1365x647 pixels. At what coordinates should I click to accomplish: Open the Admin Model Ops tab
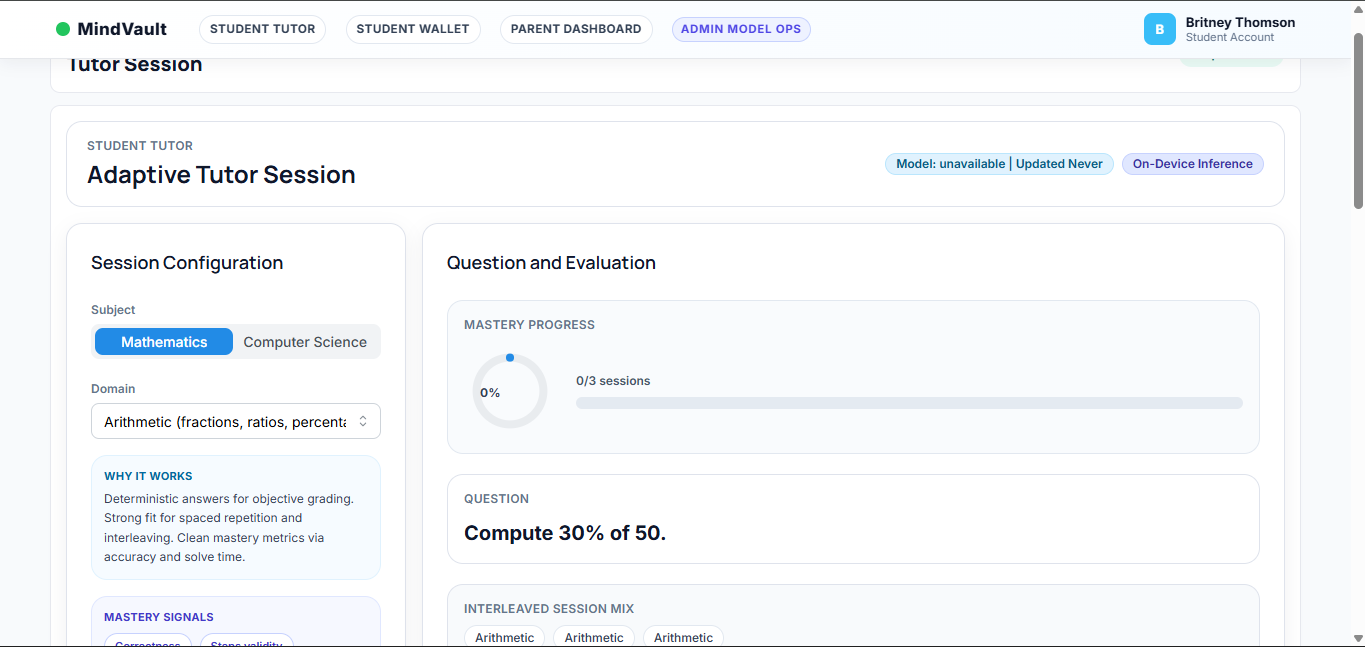tap(741, 29)
